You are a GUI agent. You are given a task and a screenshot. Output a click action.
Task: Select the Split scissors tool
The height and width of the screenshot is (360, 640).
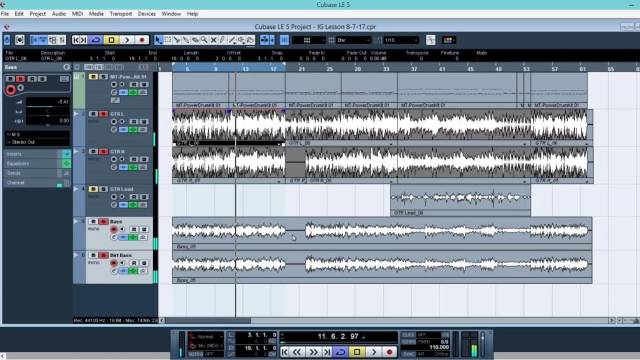point(177,40)
